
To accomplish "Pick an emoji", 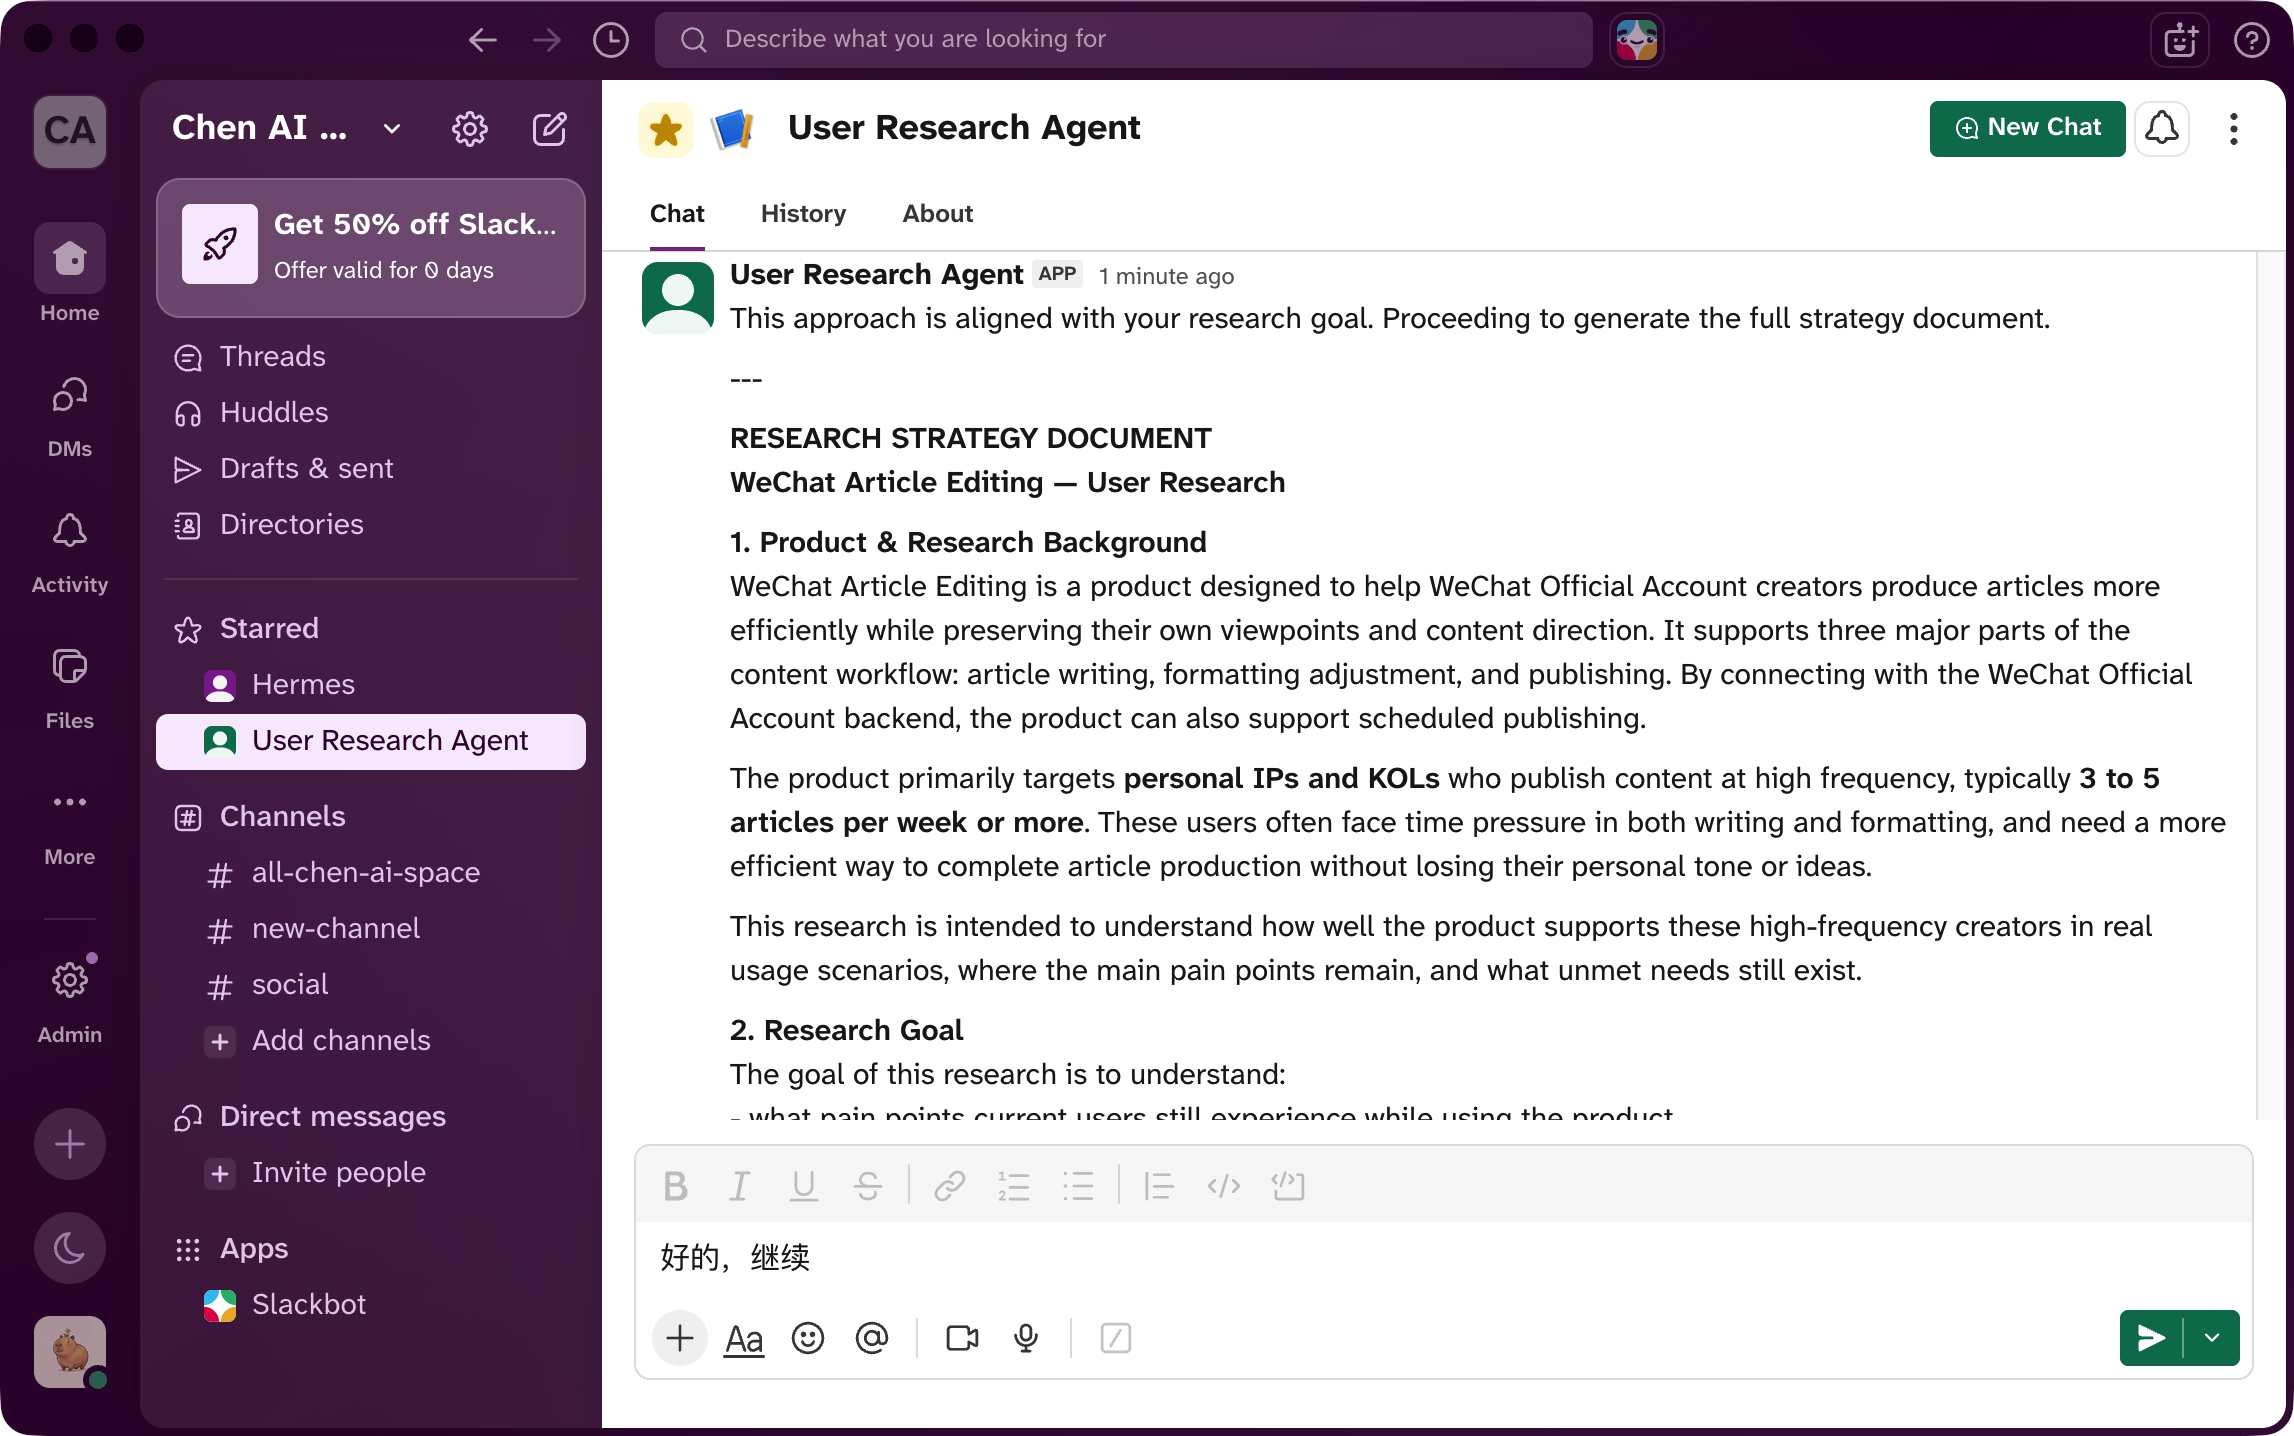I will point(808,1338).
